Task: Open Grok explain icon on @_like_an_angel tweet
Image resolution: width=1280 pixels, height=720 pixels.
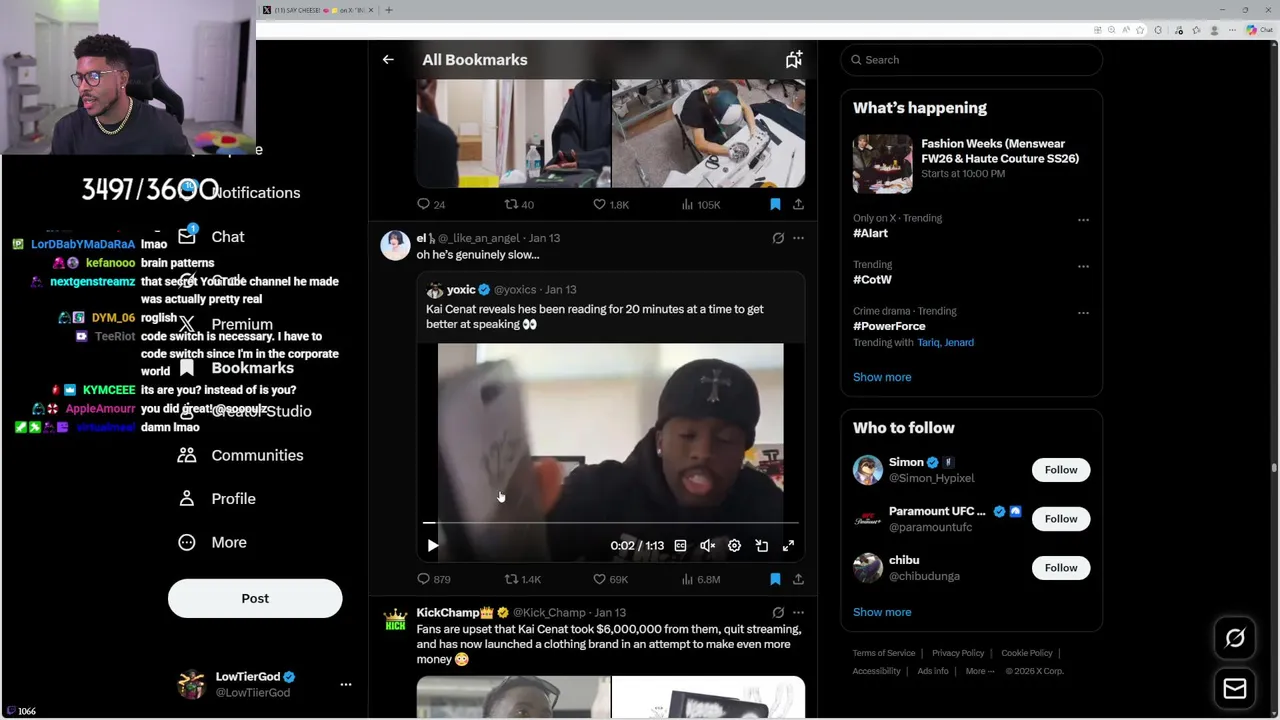Action: pos(778,238)
